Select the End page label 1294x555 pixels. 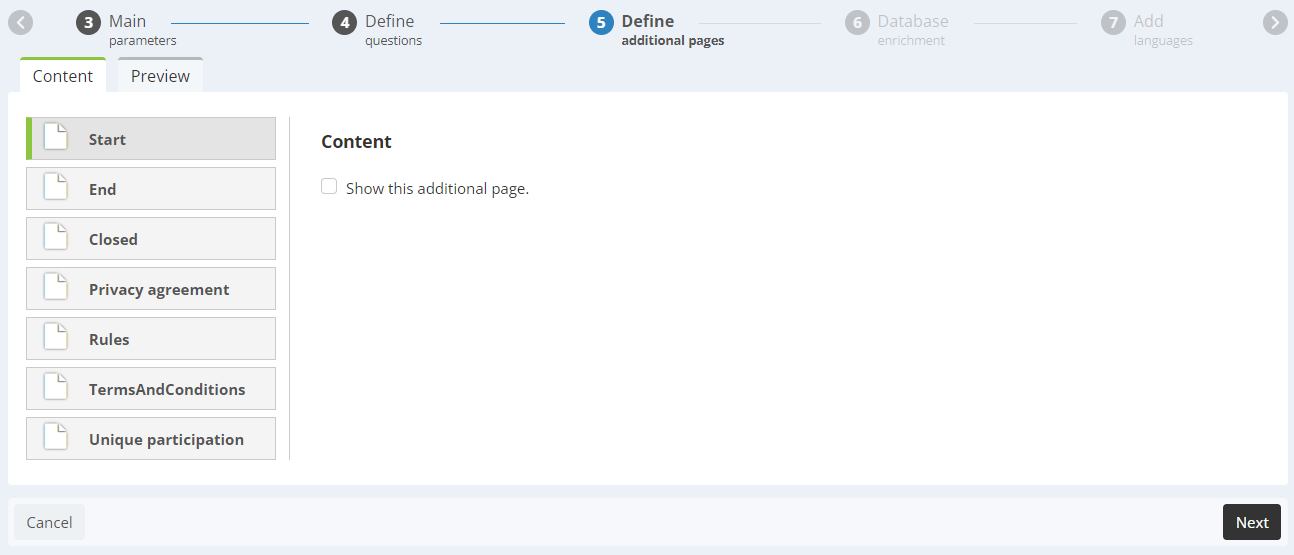pyautogui.click(x=102, y=189)
